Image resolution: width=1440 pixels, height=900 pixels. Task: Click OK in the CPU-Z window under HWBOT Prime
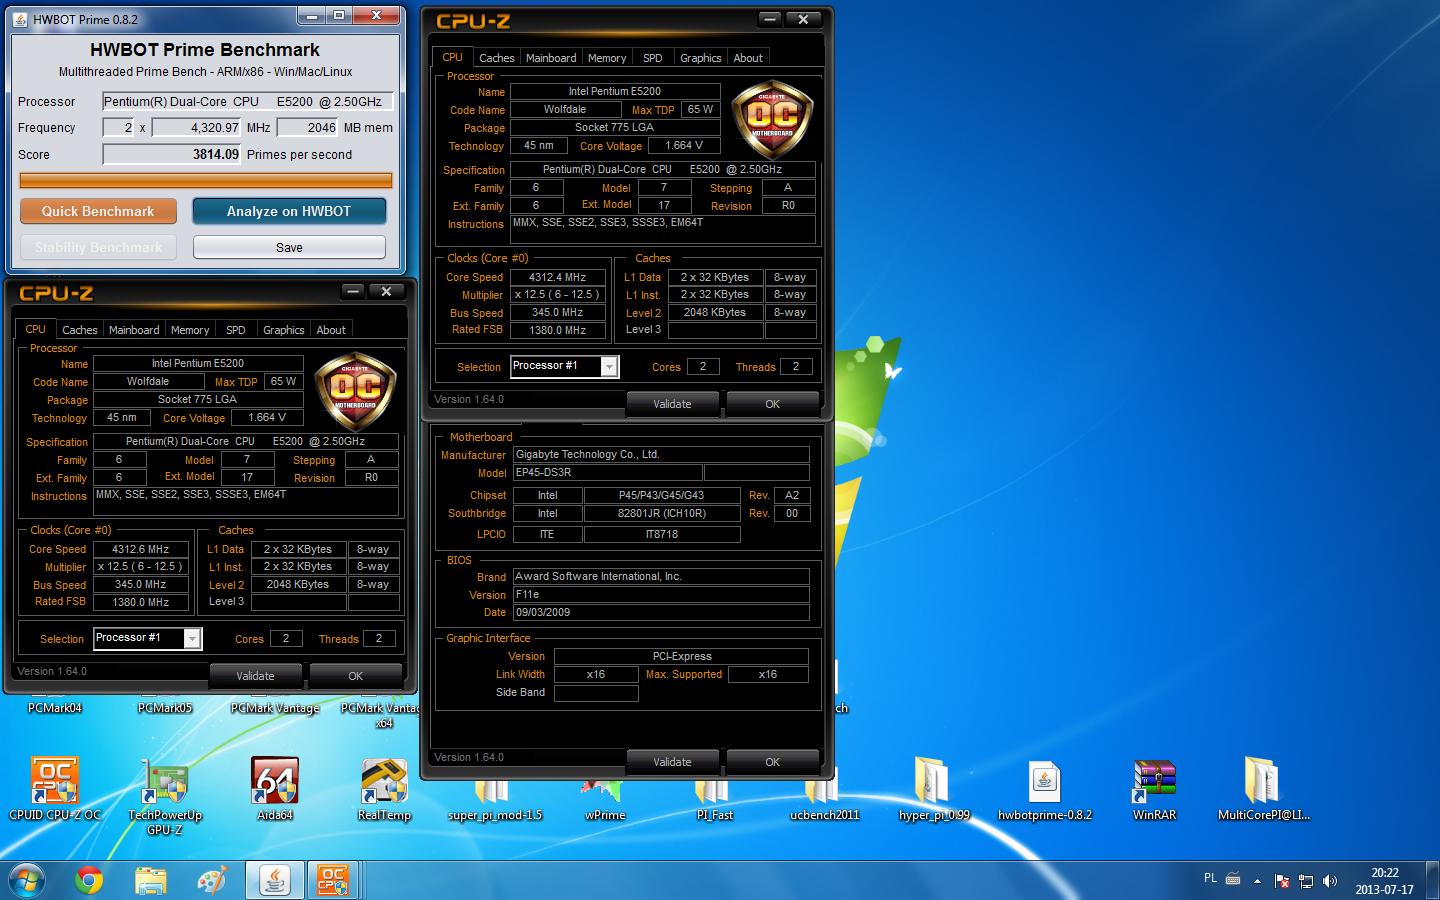point(355,676)
